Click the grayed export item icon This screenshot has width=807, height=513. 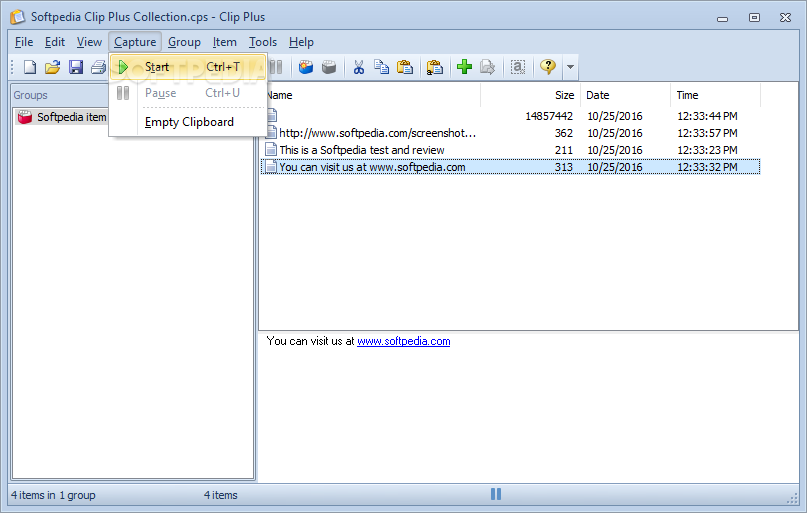point(487,67)
